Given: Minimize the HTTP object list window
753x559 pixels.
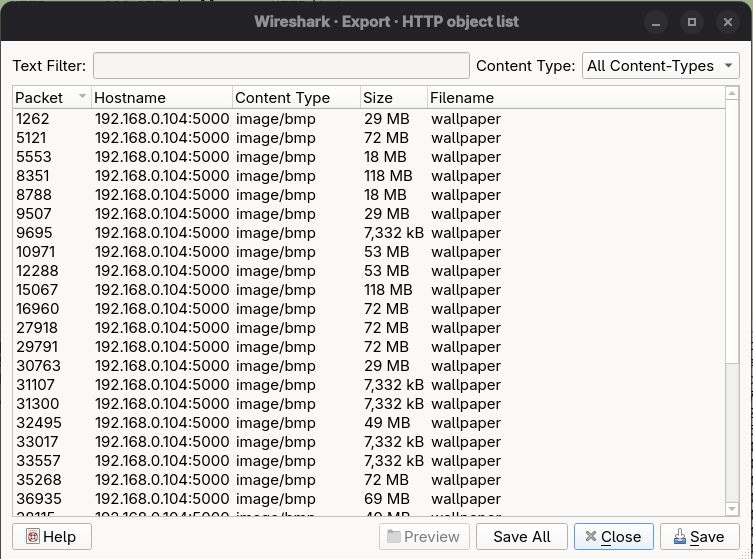Looking at the screenshot, I should tap(655, 21).
